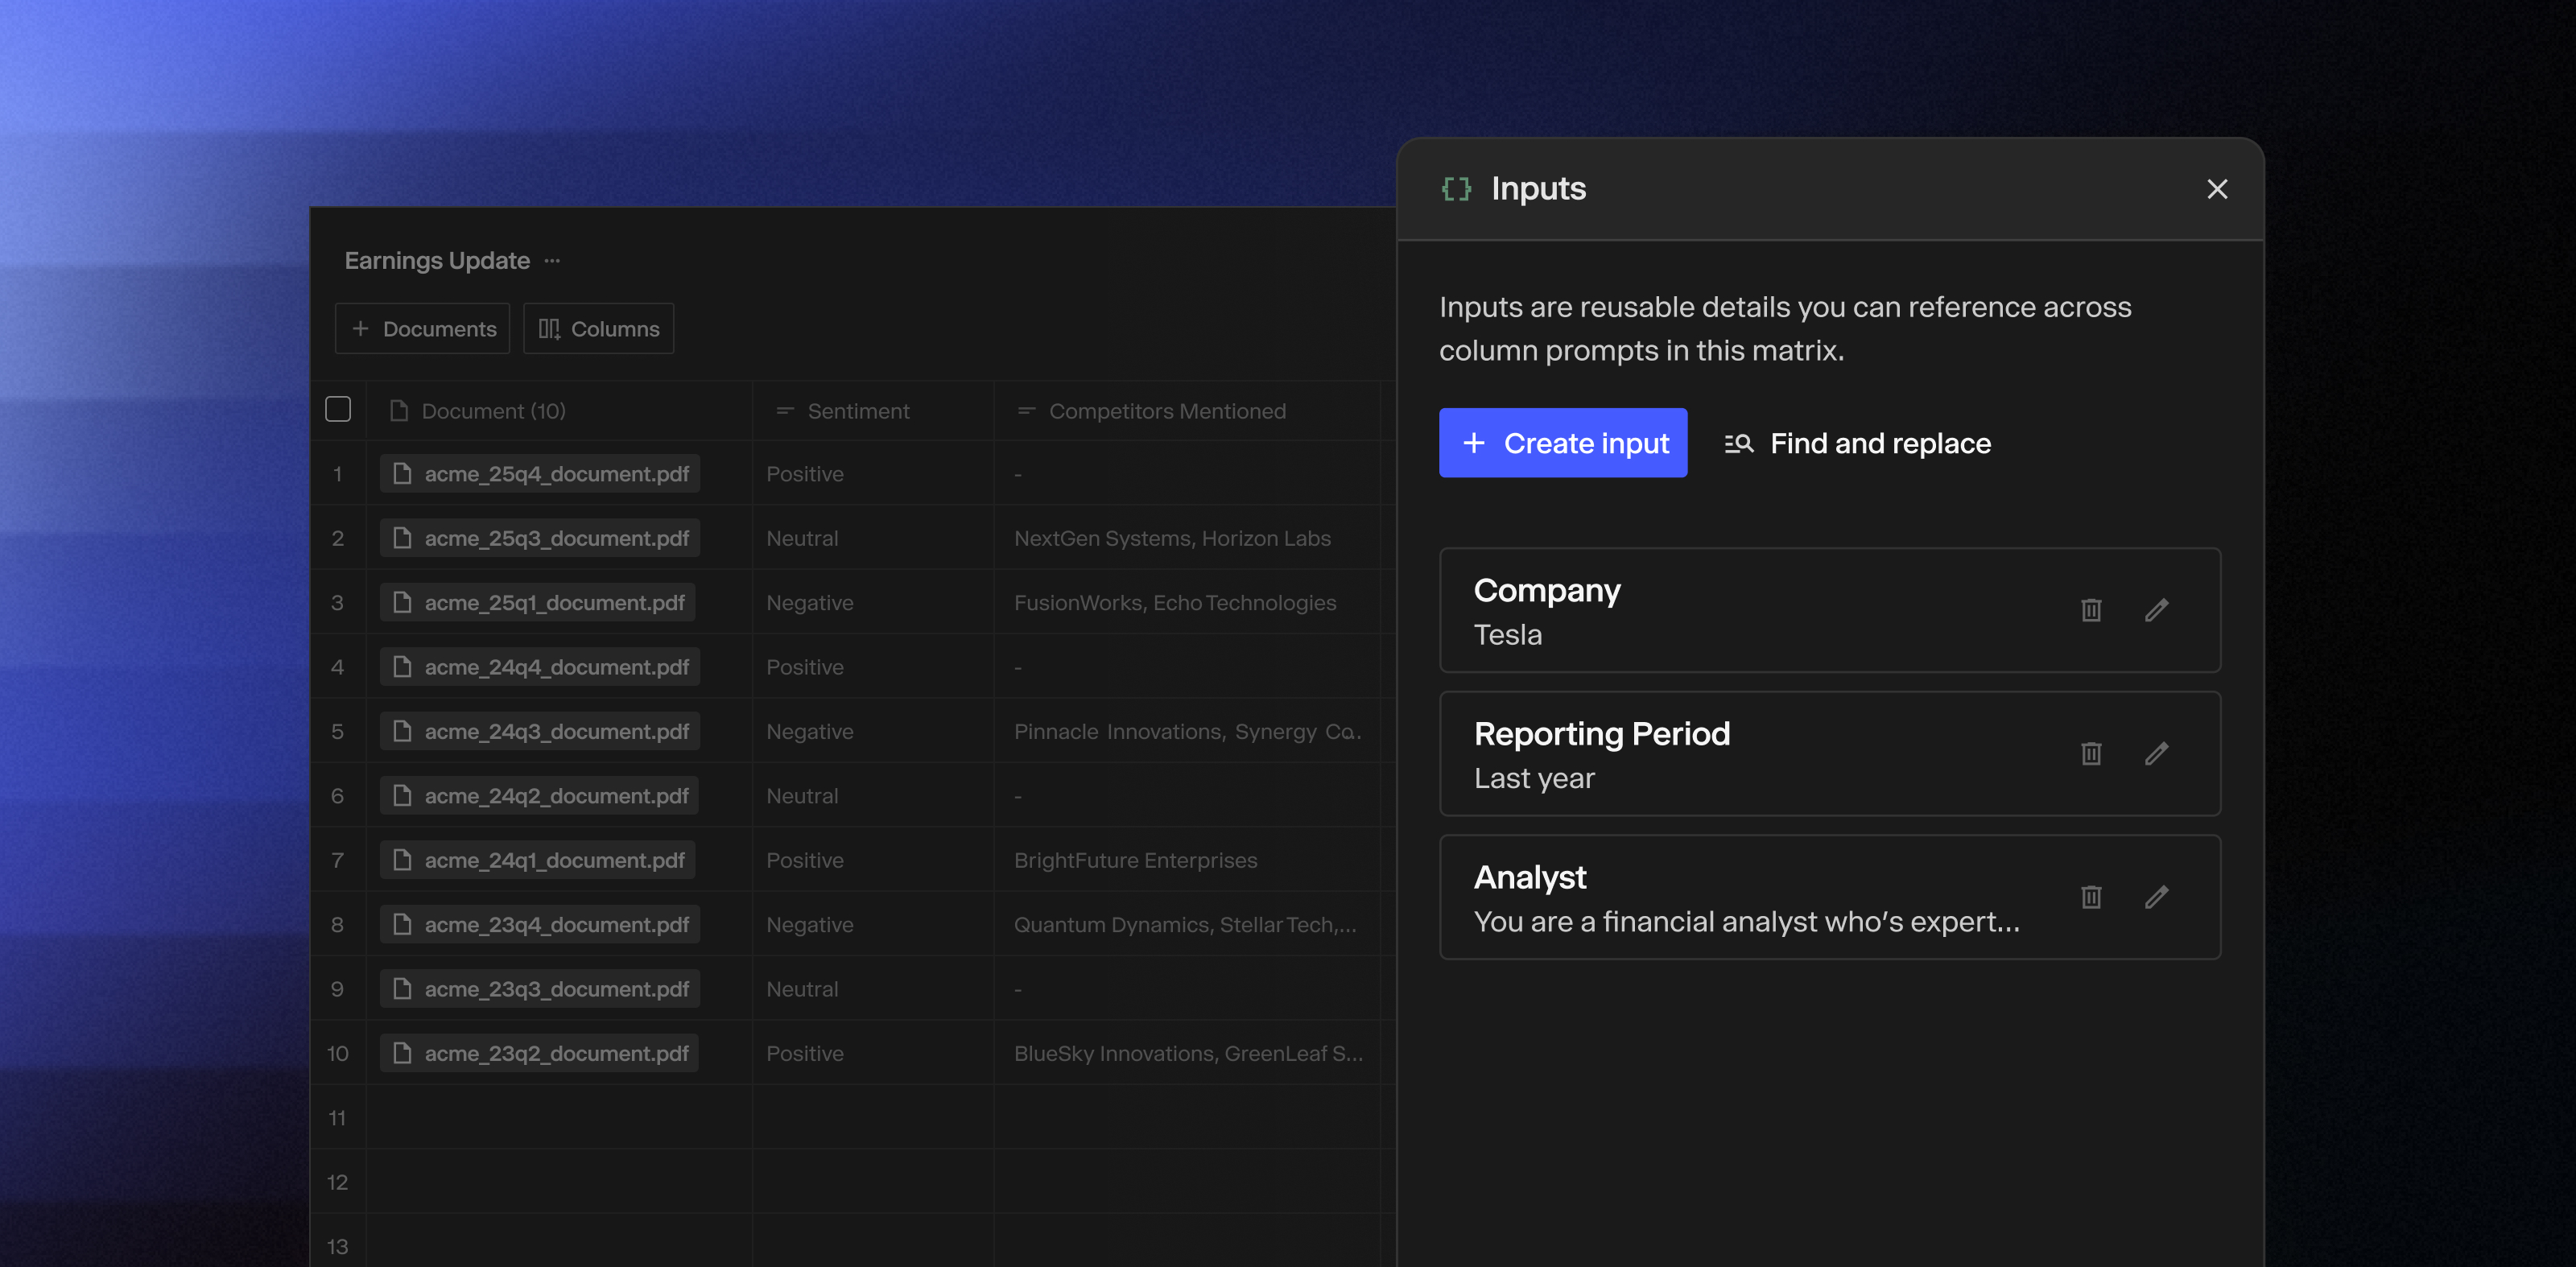The width and height of the screenshot is (2576, 1267).
Task: Open Earnings Update more options menu
Action: coord(552,261)
